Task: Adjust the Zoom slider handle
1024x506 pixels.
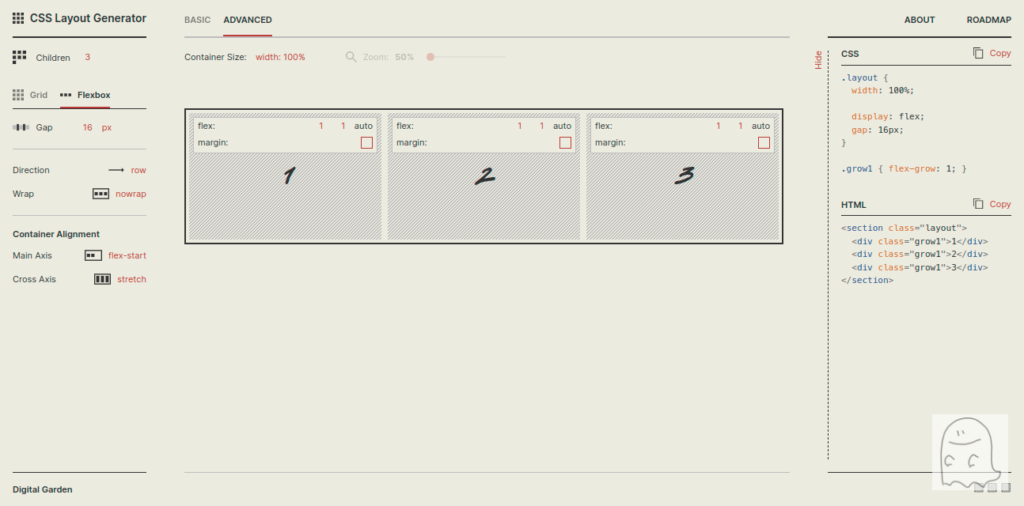Action: pyautogui.click(x=430, y=57)
